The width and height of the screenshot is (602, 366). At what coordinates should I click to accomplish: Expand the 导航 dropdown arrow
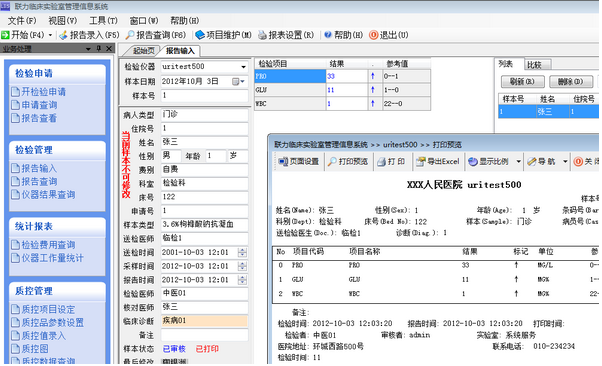pyautogui.click(x=565, y=162)
